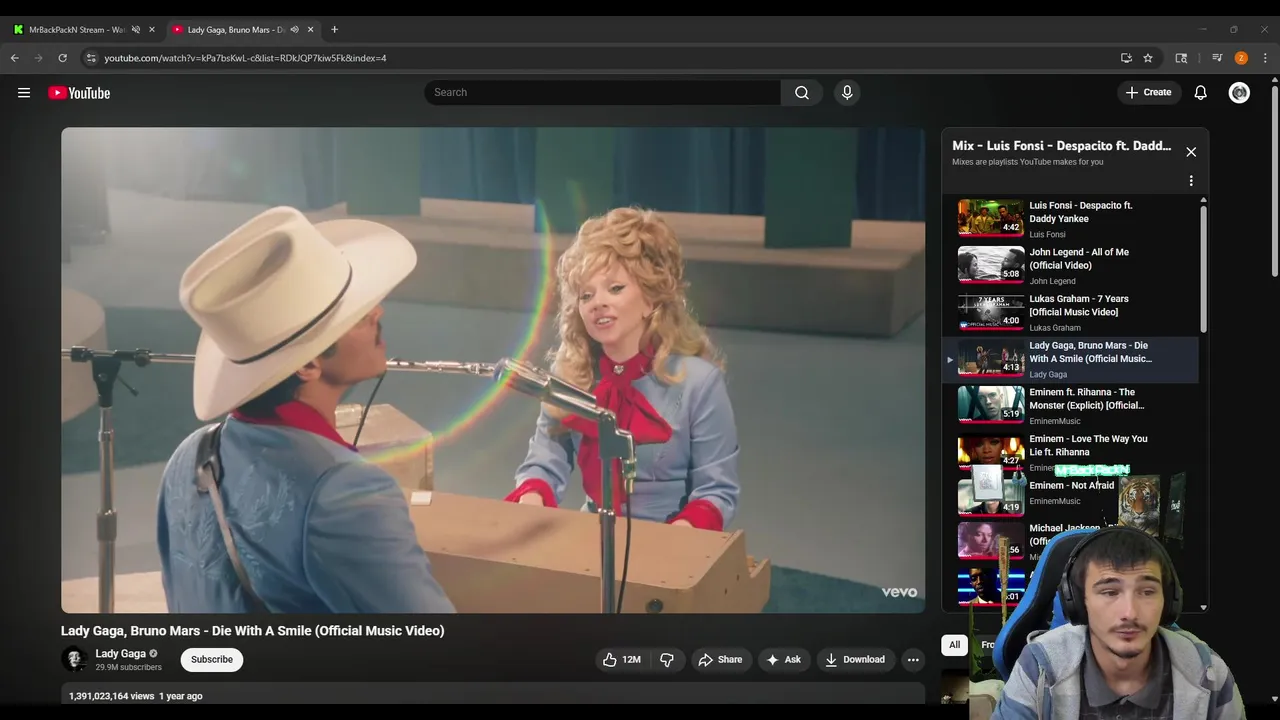This screenshot has height=720, width=1280.
Task: Click the EminemMusic channel under The Monster
Action: pos(1055,421)
